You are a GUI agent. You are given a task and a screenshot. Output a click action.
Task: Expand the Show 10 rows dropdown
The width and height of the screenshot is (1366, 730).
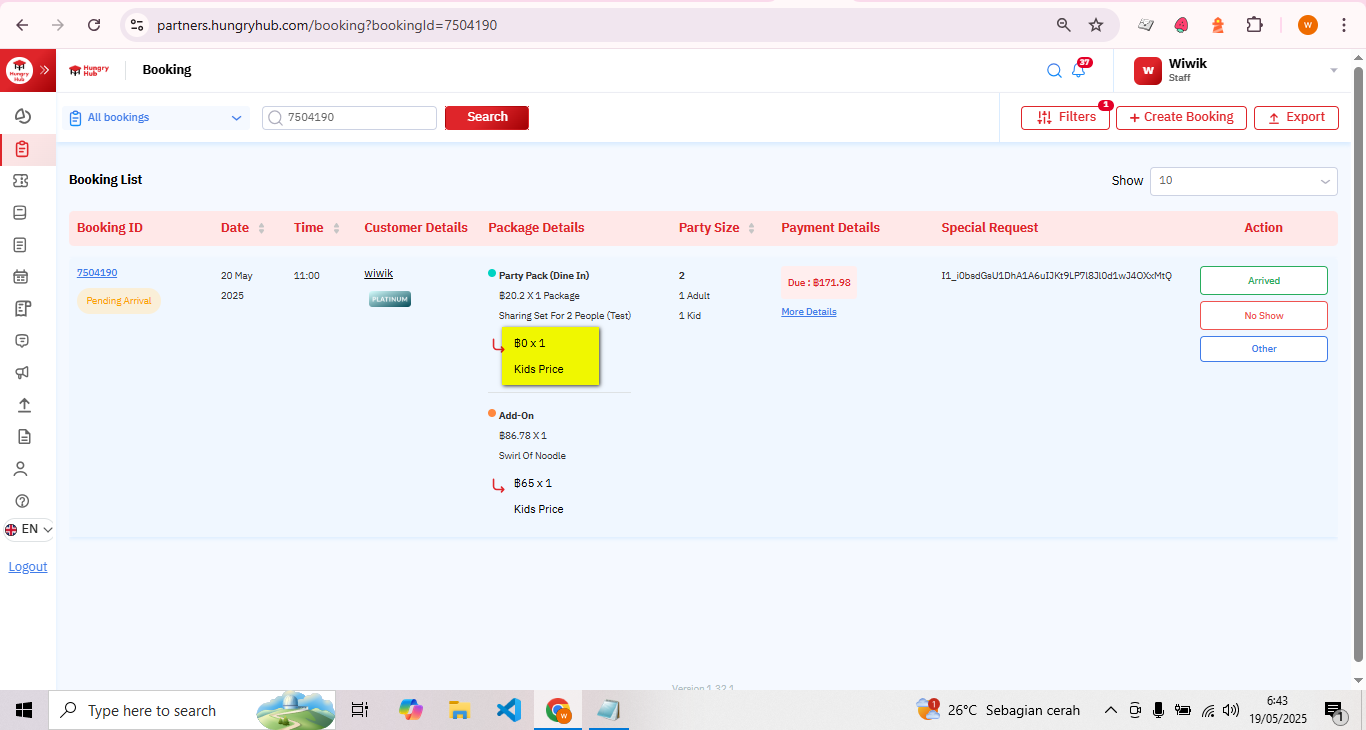[1243, 181]
